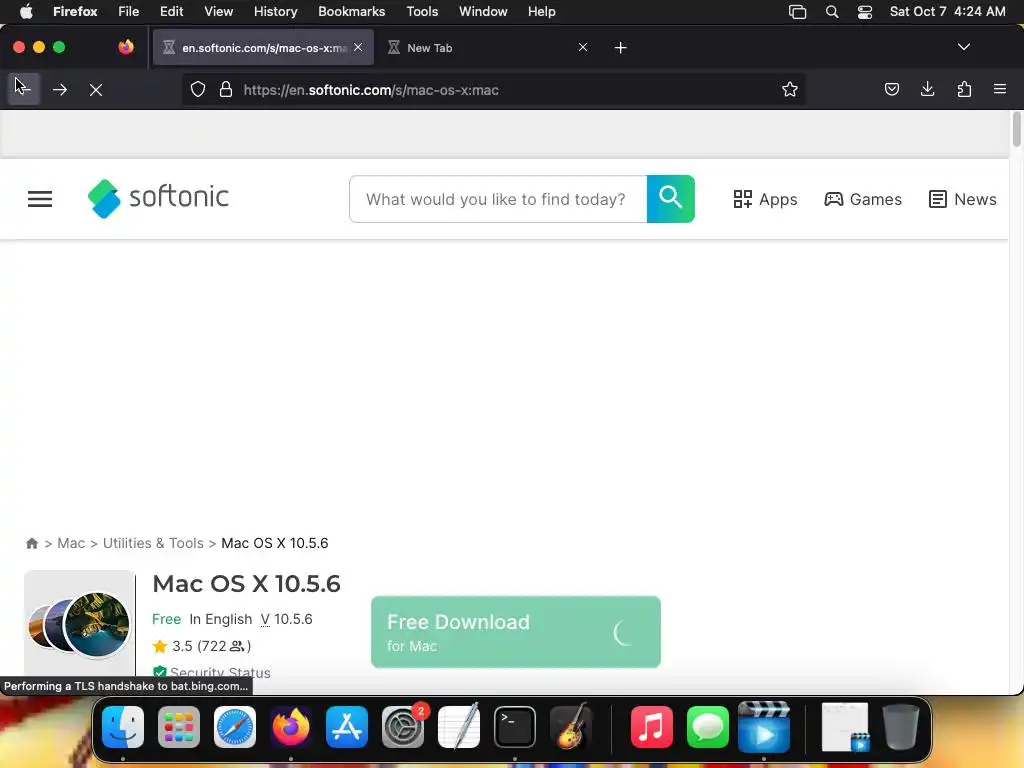Open the View menu

coord(219,11)
